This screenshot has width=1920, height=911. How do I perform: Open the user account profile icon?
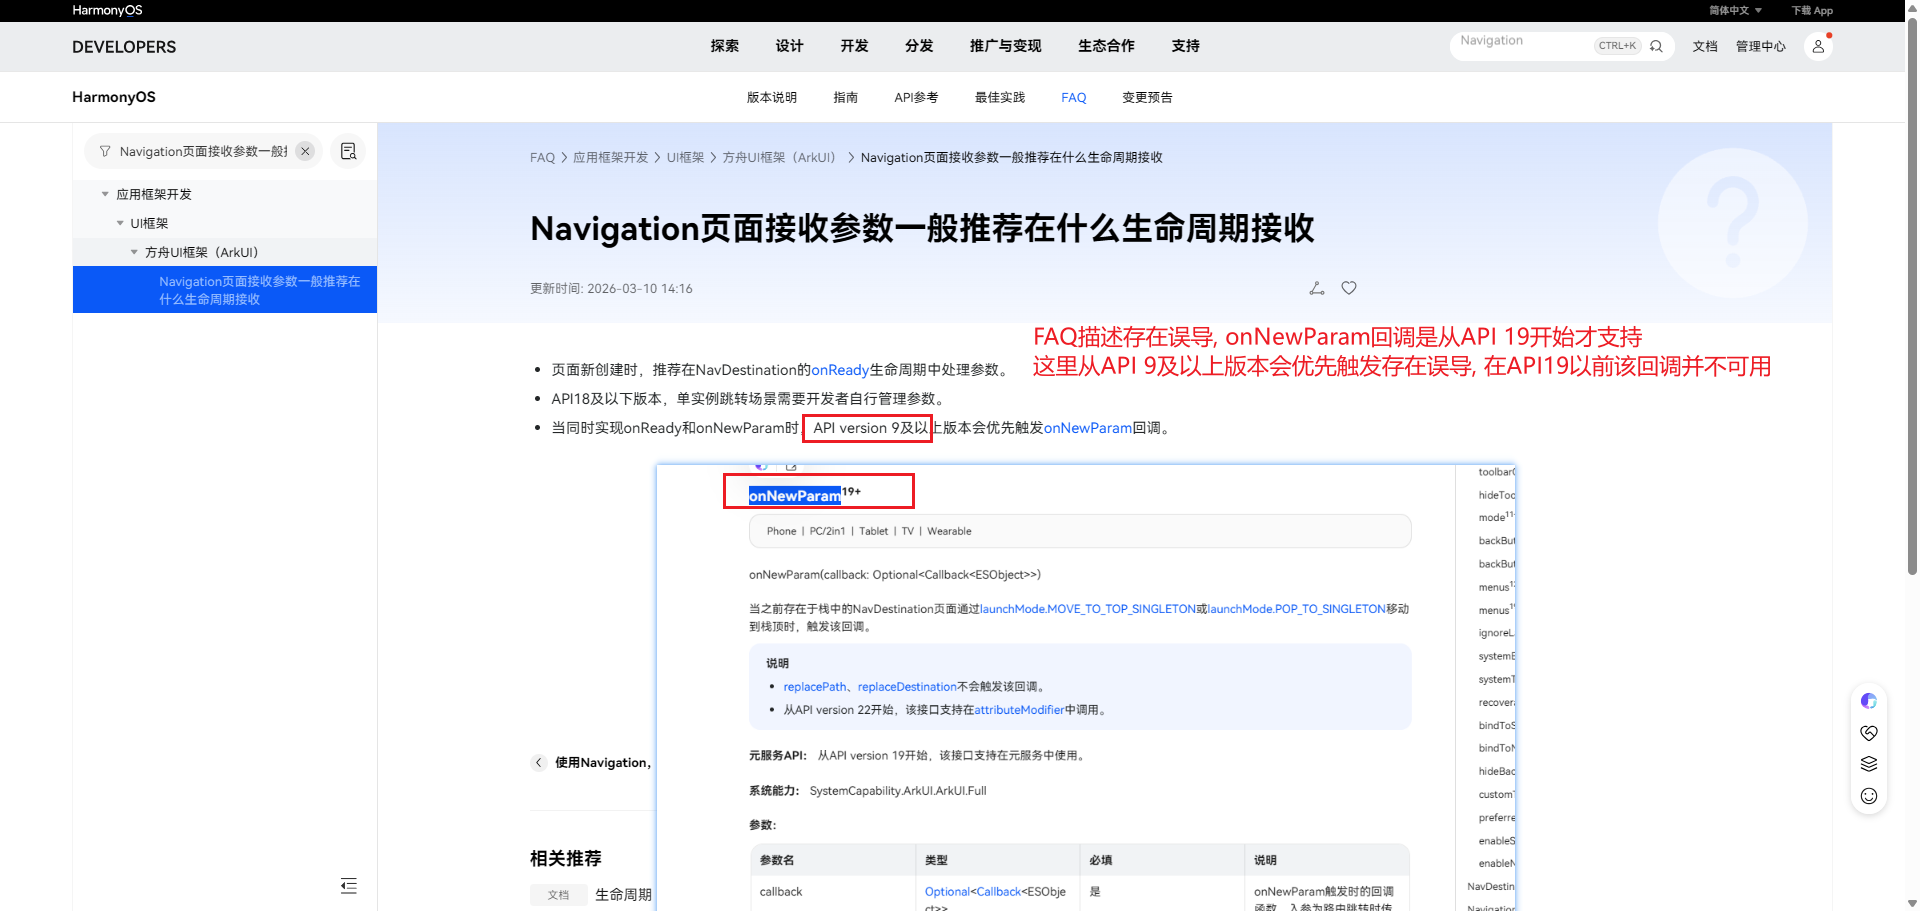coord(1818,46)
